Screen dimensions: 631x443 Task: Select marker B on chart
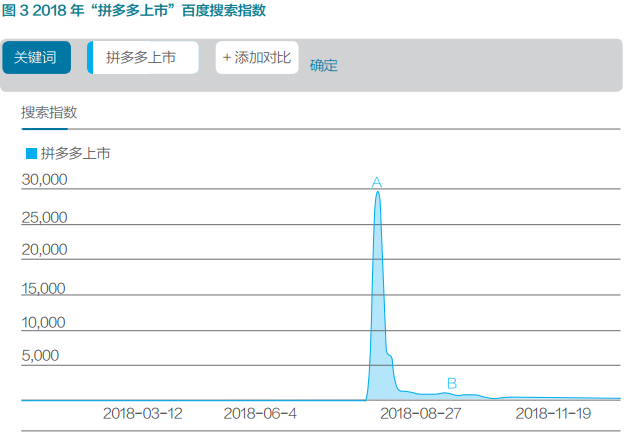[x=452, y=383]
